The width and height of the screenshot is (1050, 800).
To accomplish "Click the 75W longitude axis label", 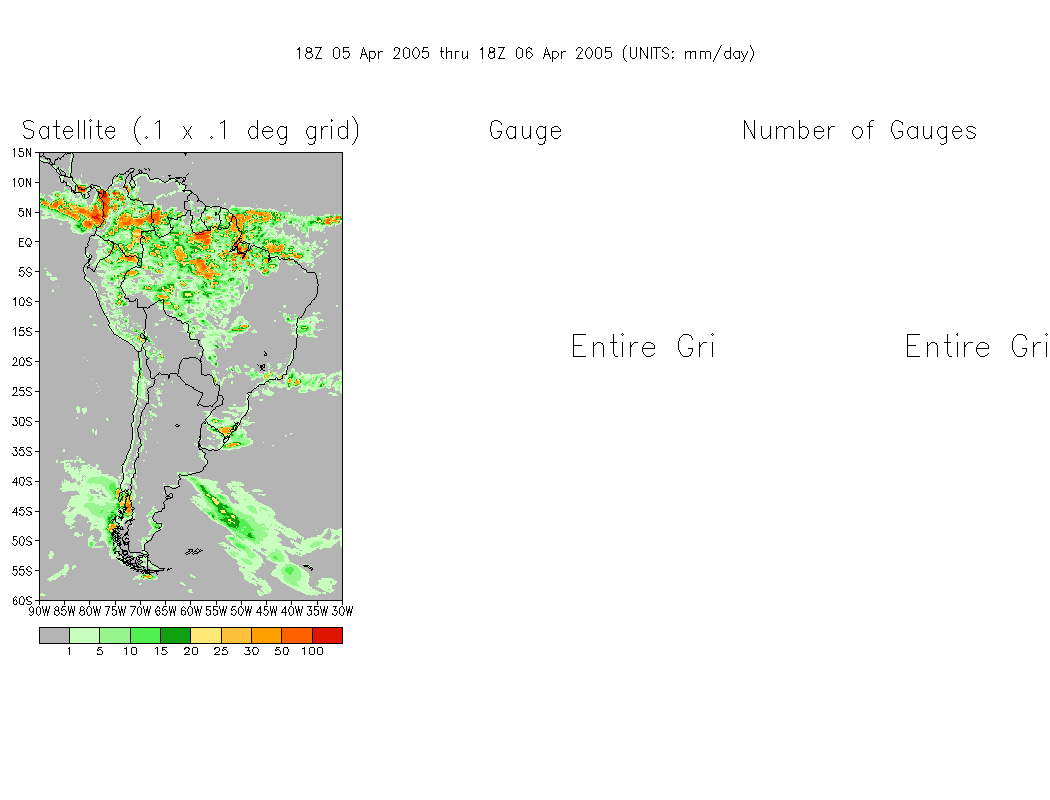I will click(115, 611).
